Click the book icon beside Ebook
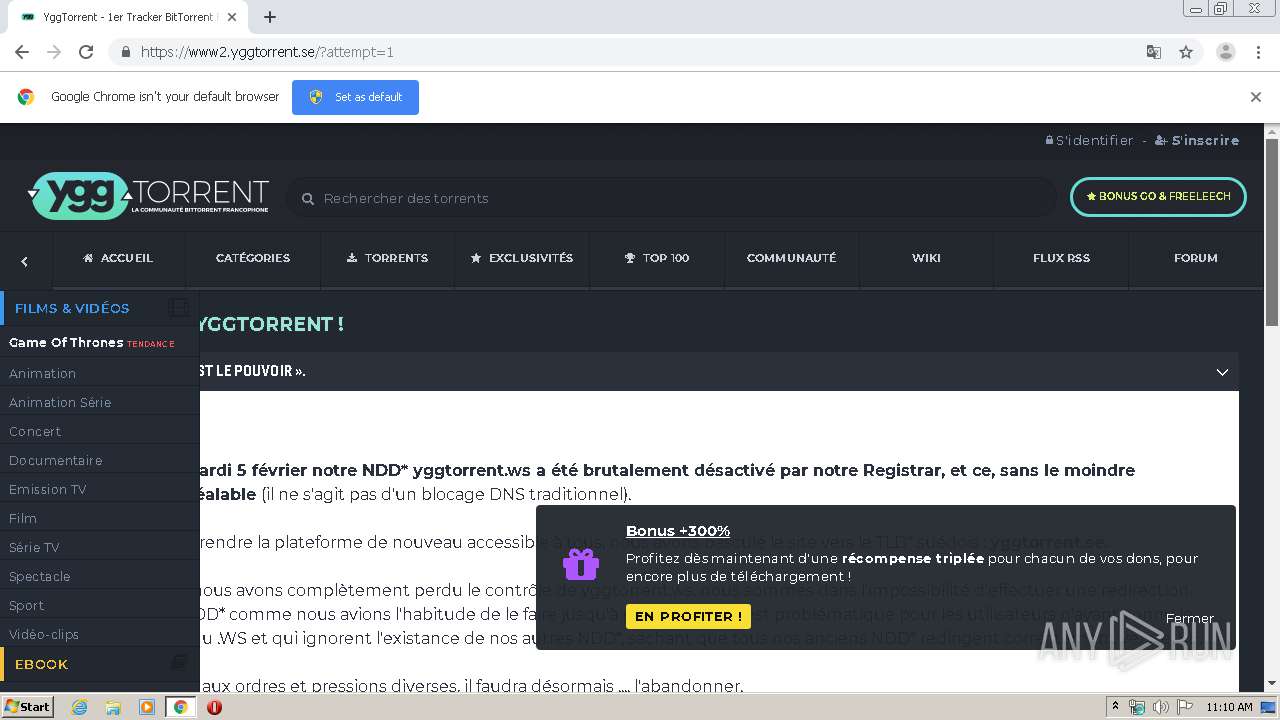This screenshot has width=1280, height=720. 179,663
